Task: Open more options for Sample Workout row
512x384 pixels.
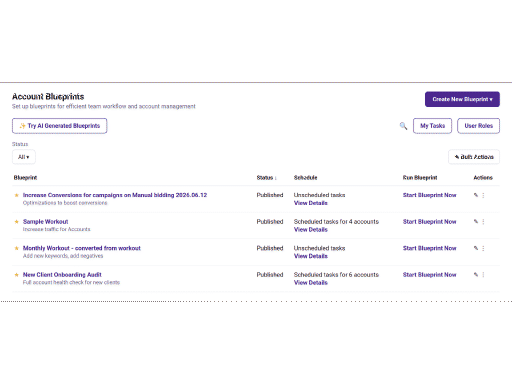Action: (483, 222)
